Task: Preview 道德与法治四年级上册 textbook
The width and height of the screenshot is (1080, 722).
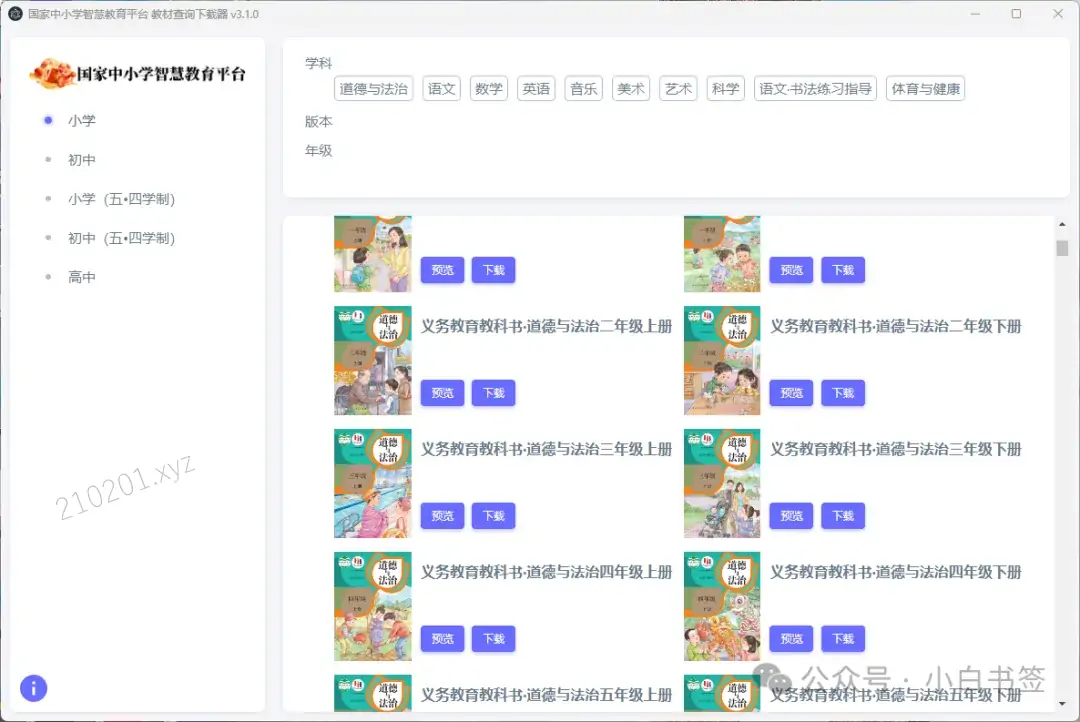Action: pos(442,639)
